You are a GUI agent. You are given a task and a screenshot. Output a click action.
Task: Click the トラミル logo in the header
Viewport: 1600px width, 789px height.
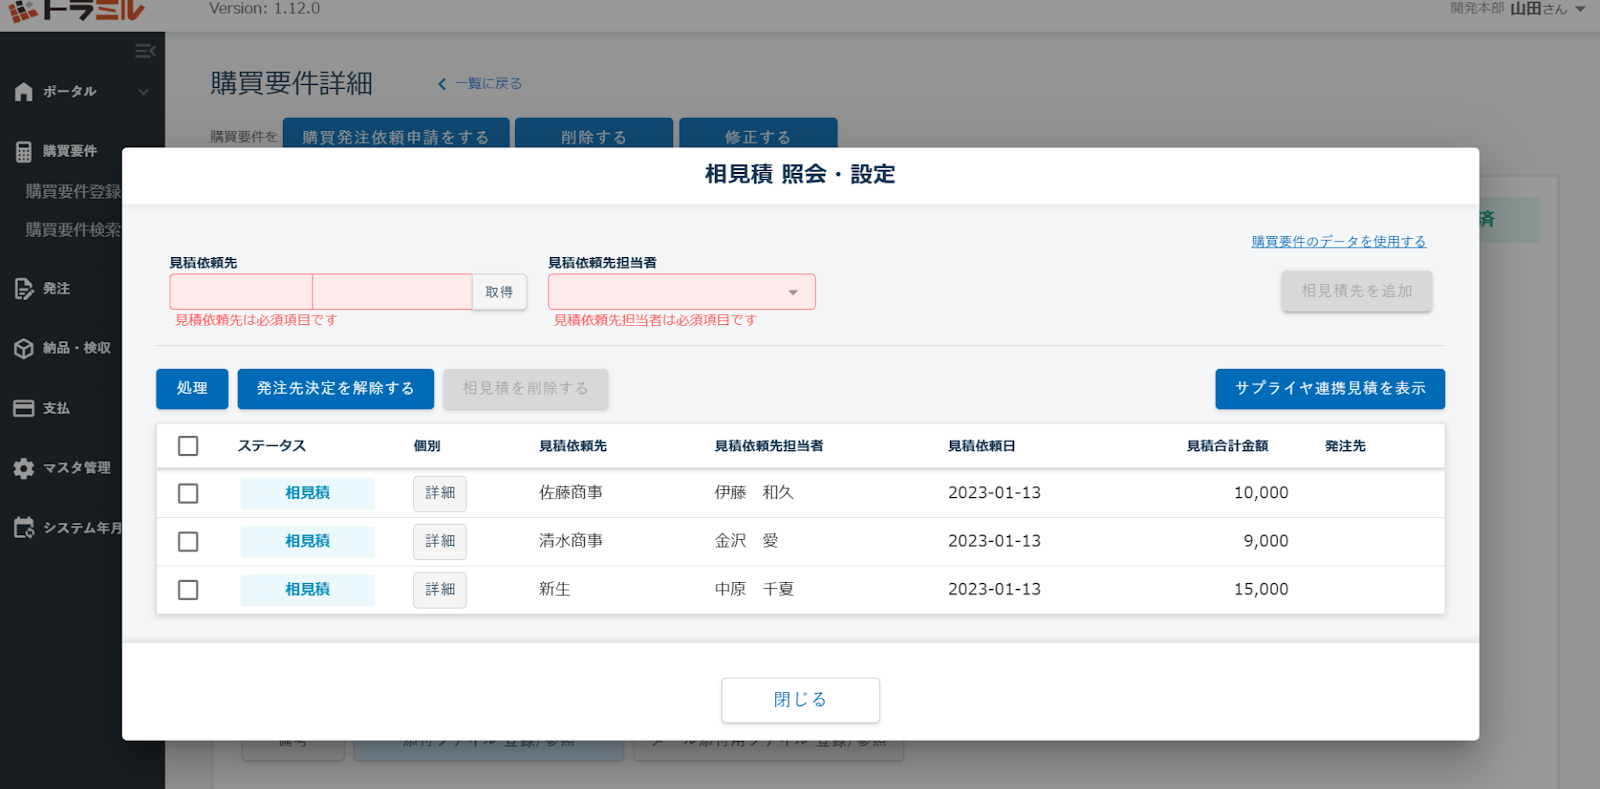76,10
